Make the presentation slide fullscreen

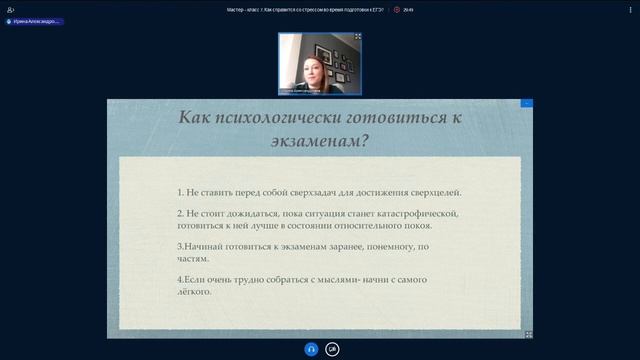pos(529,335)
